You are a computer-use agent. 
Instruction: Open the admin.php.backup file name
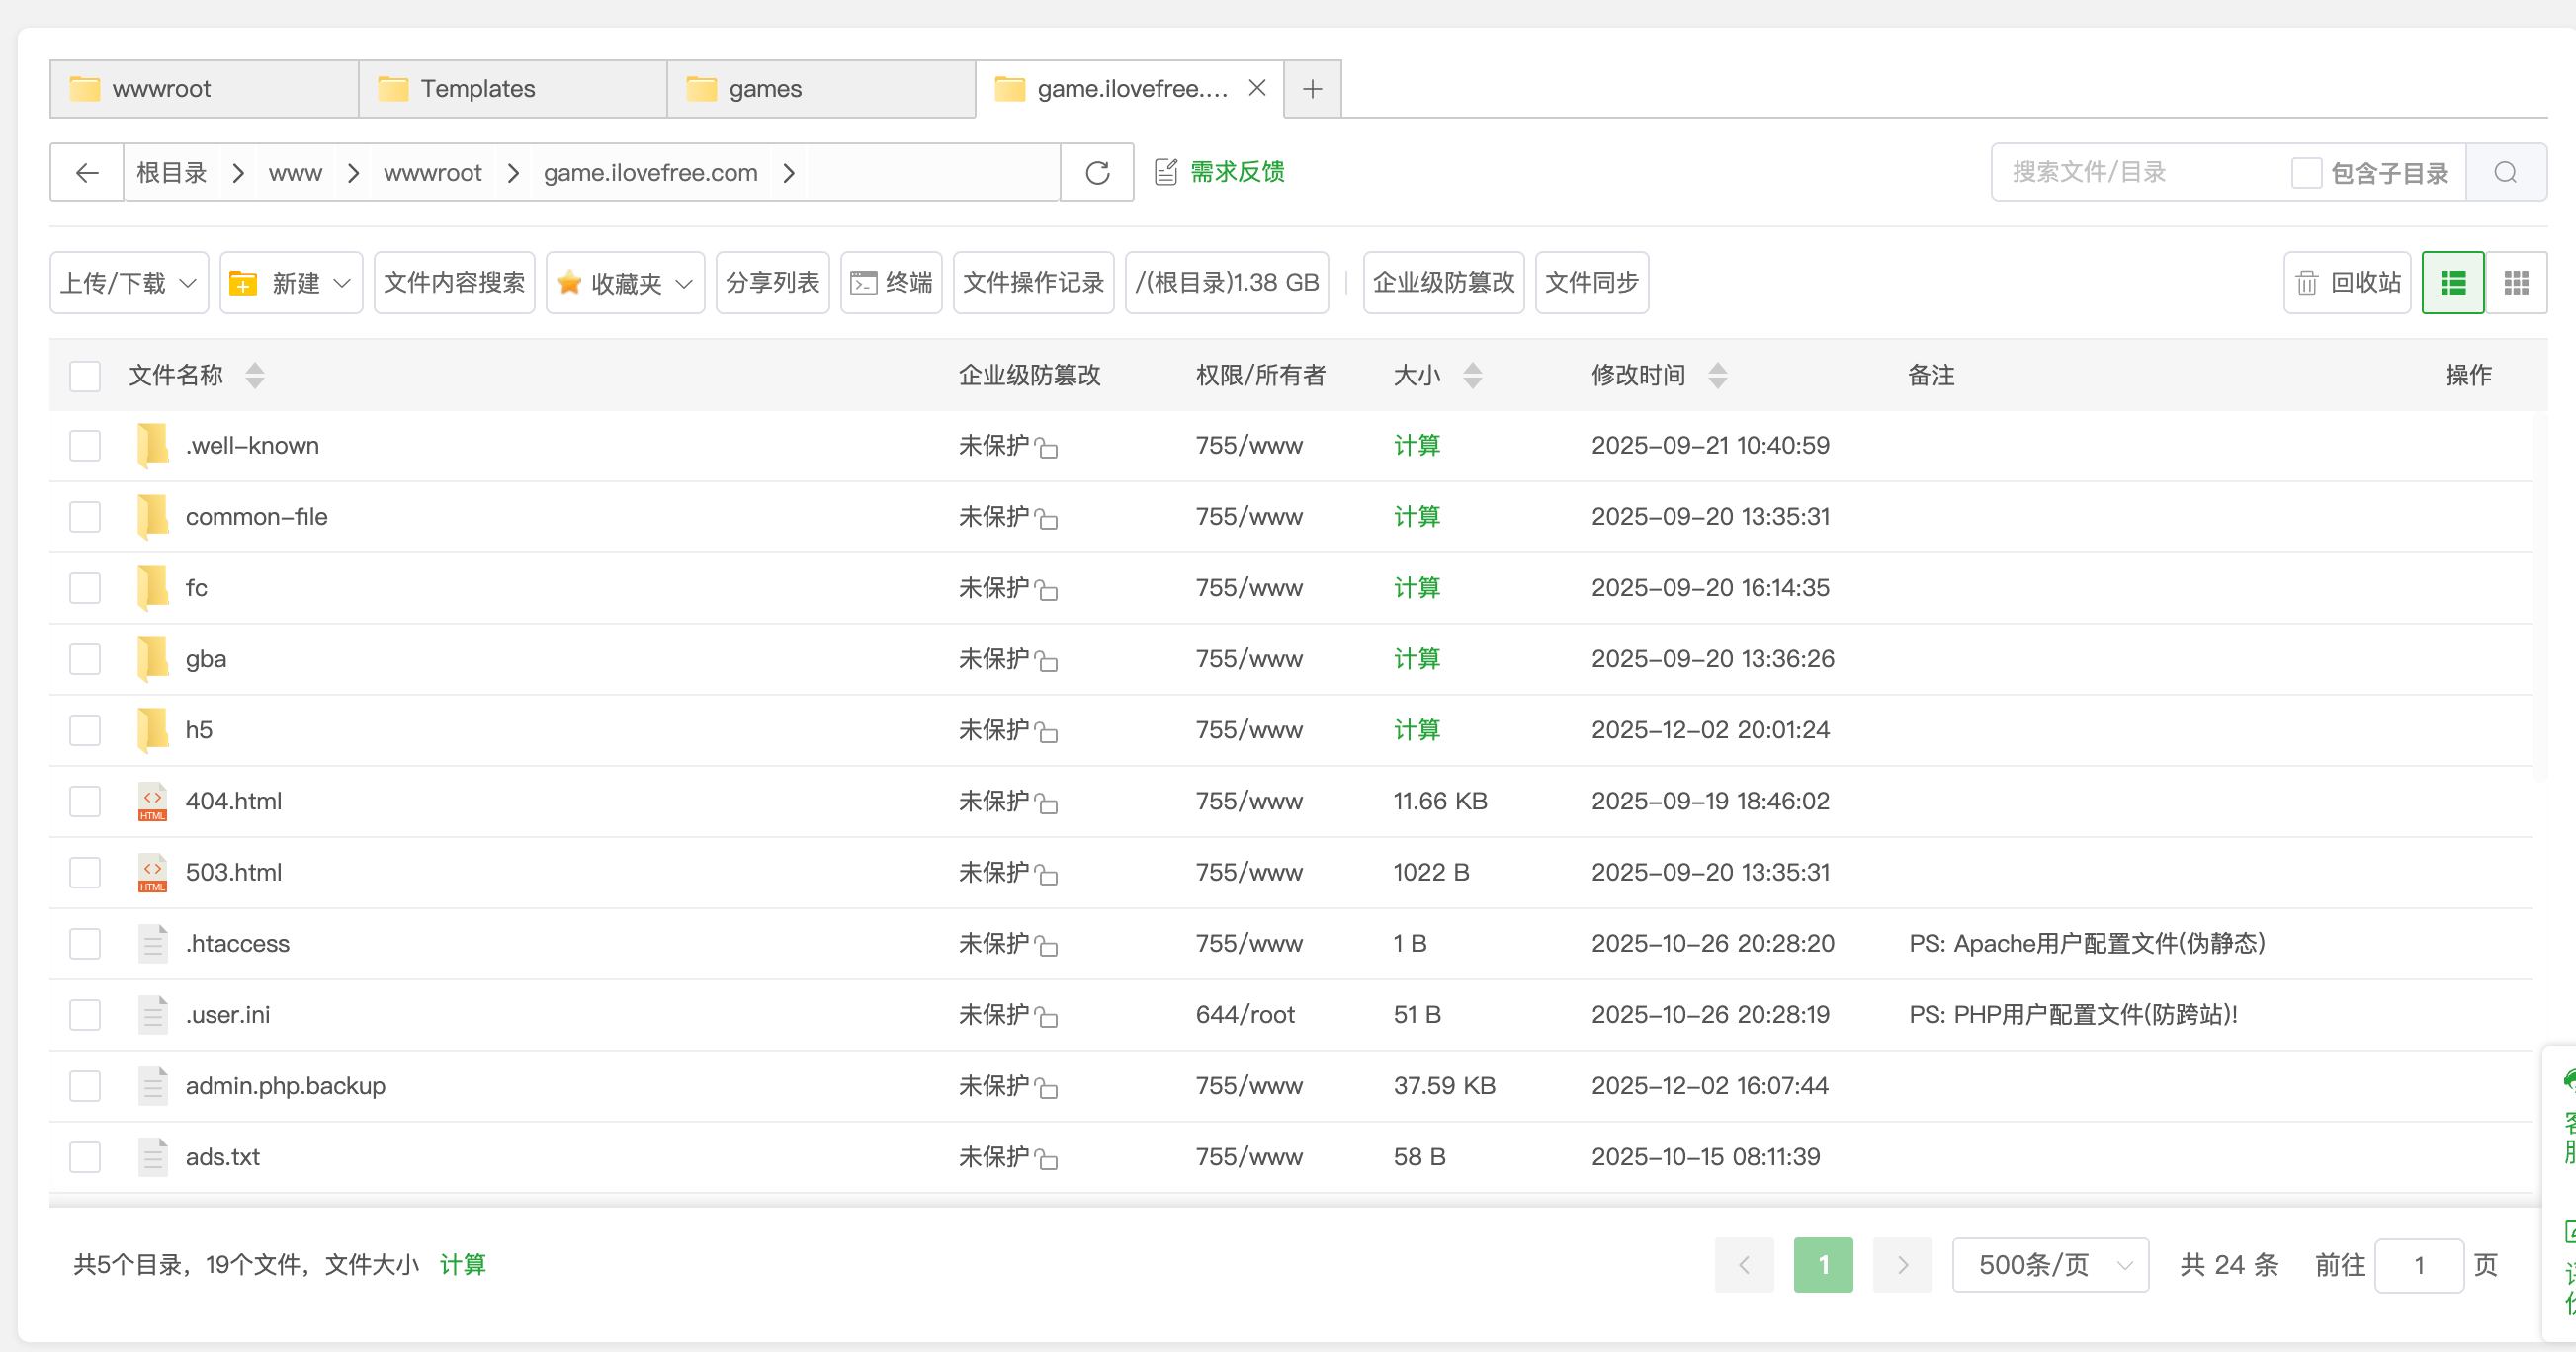pyautogui.click(x=285, y=1086)
